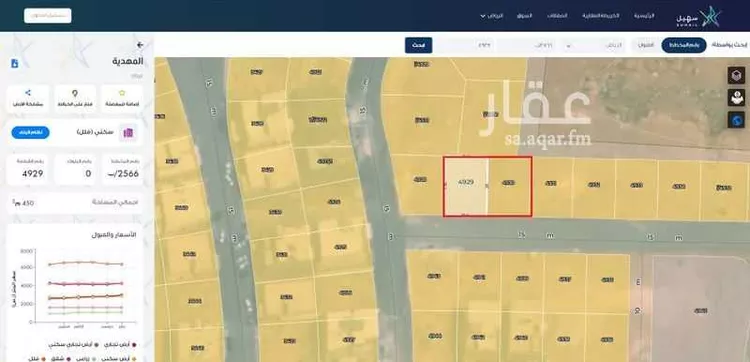750x362 pixels.
Task: Click the Suhail logo in the header
Action: pos(699,17)
